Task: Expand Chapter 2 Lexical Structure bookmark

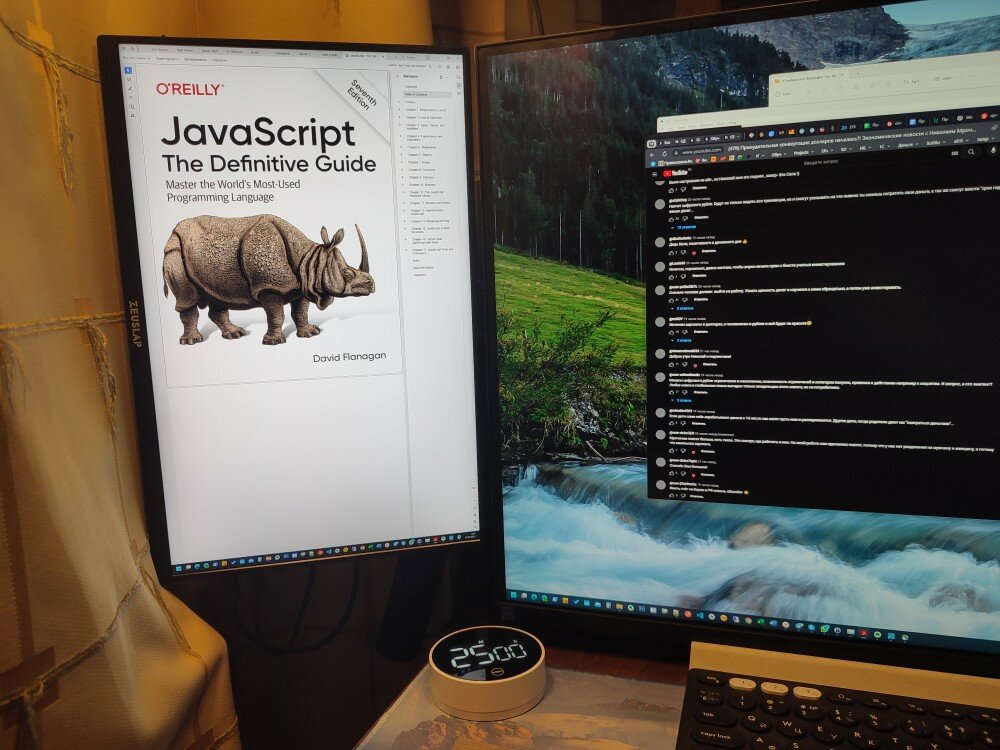Action: pyautogui.click(x=401, y=117)
